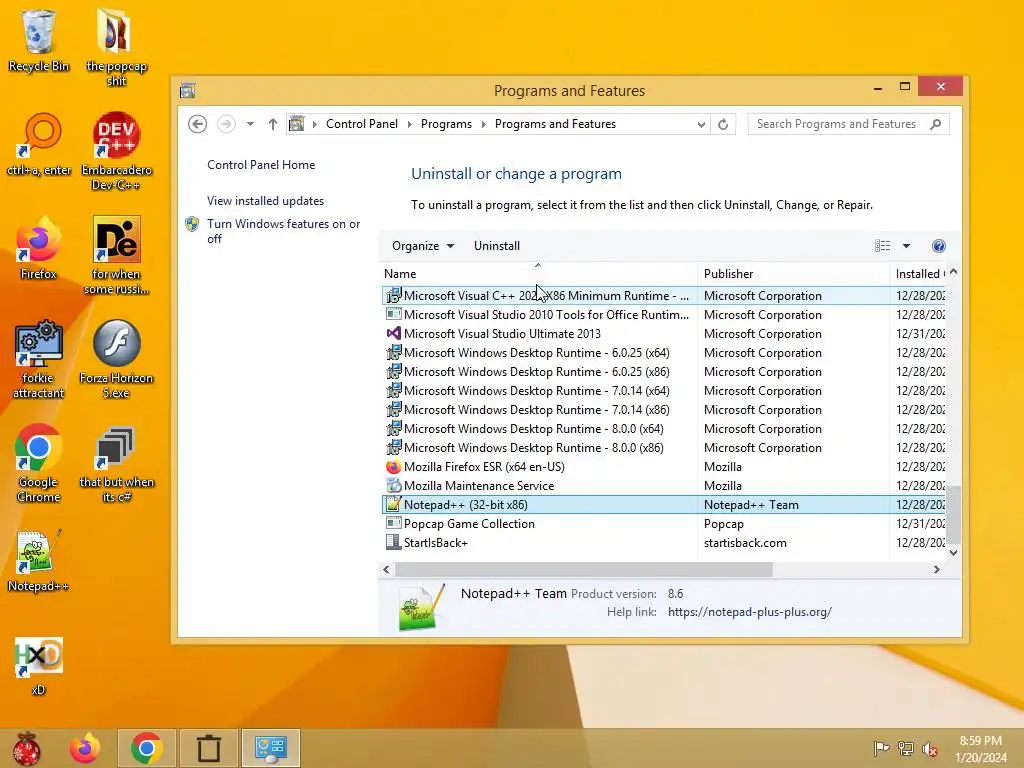This screenshot has height=768, width=1024.
Task: Select the xD HxD desktop shortcut
Action: point(39,666)
